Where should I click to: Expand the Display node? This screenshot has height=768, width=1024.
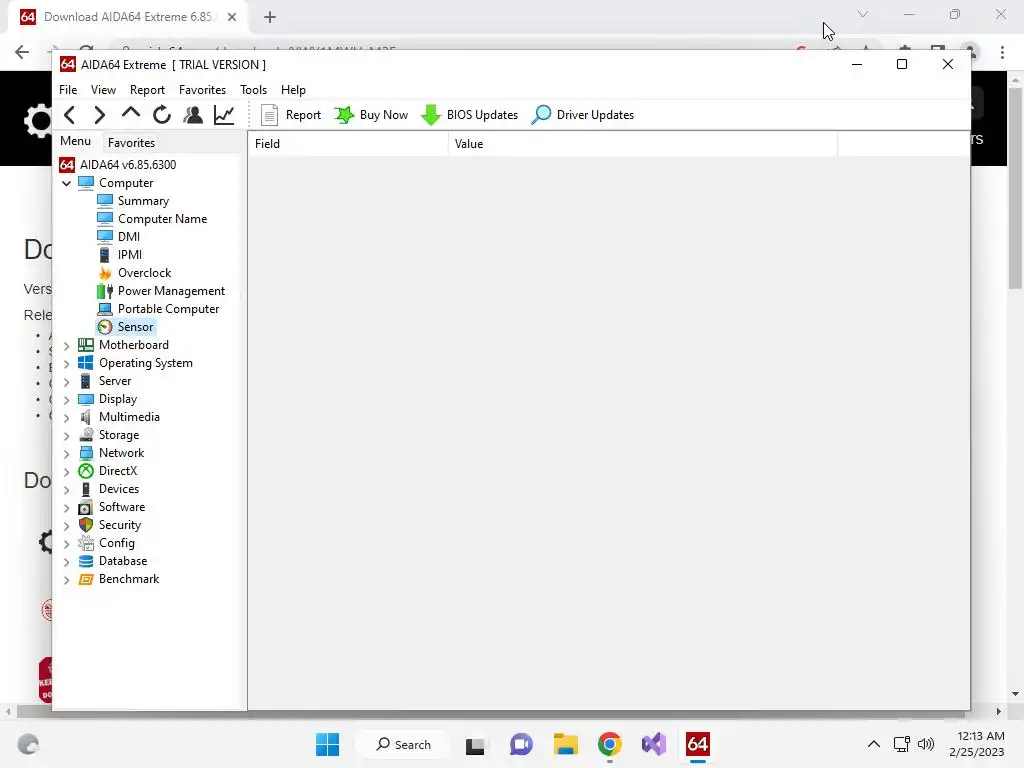(x=66, y=400)
